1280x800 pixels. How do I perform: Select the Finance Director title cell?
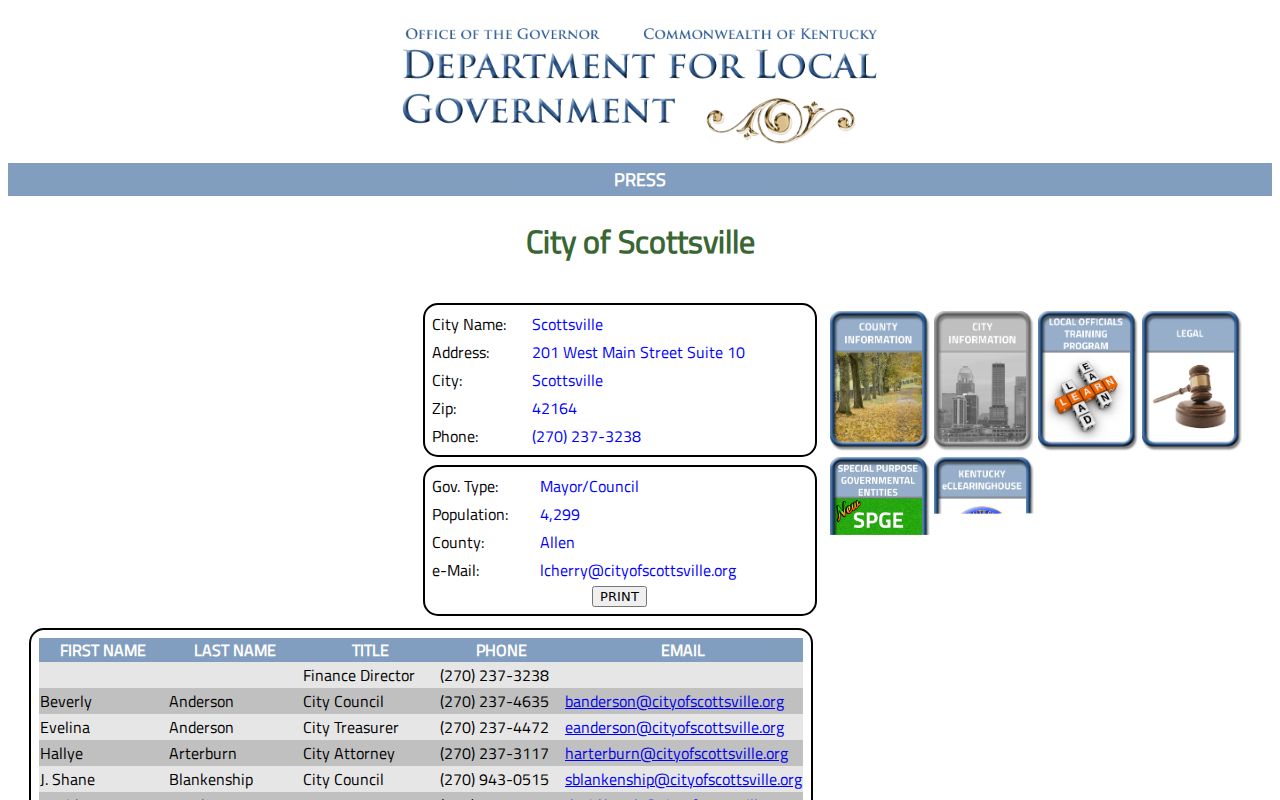pyautogui.click(x=359, y=676)
